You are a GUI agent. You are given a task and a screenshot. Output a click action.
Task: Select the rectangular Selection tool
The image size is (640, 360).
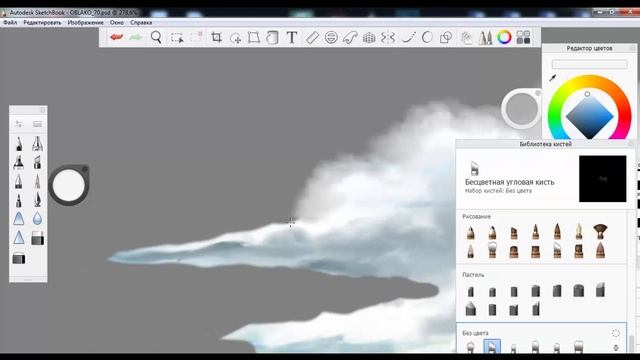(177, 38)
